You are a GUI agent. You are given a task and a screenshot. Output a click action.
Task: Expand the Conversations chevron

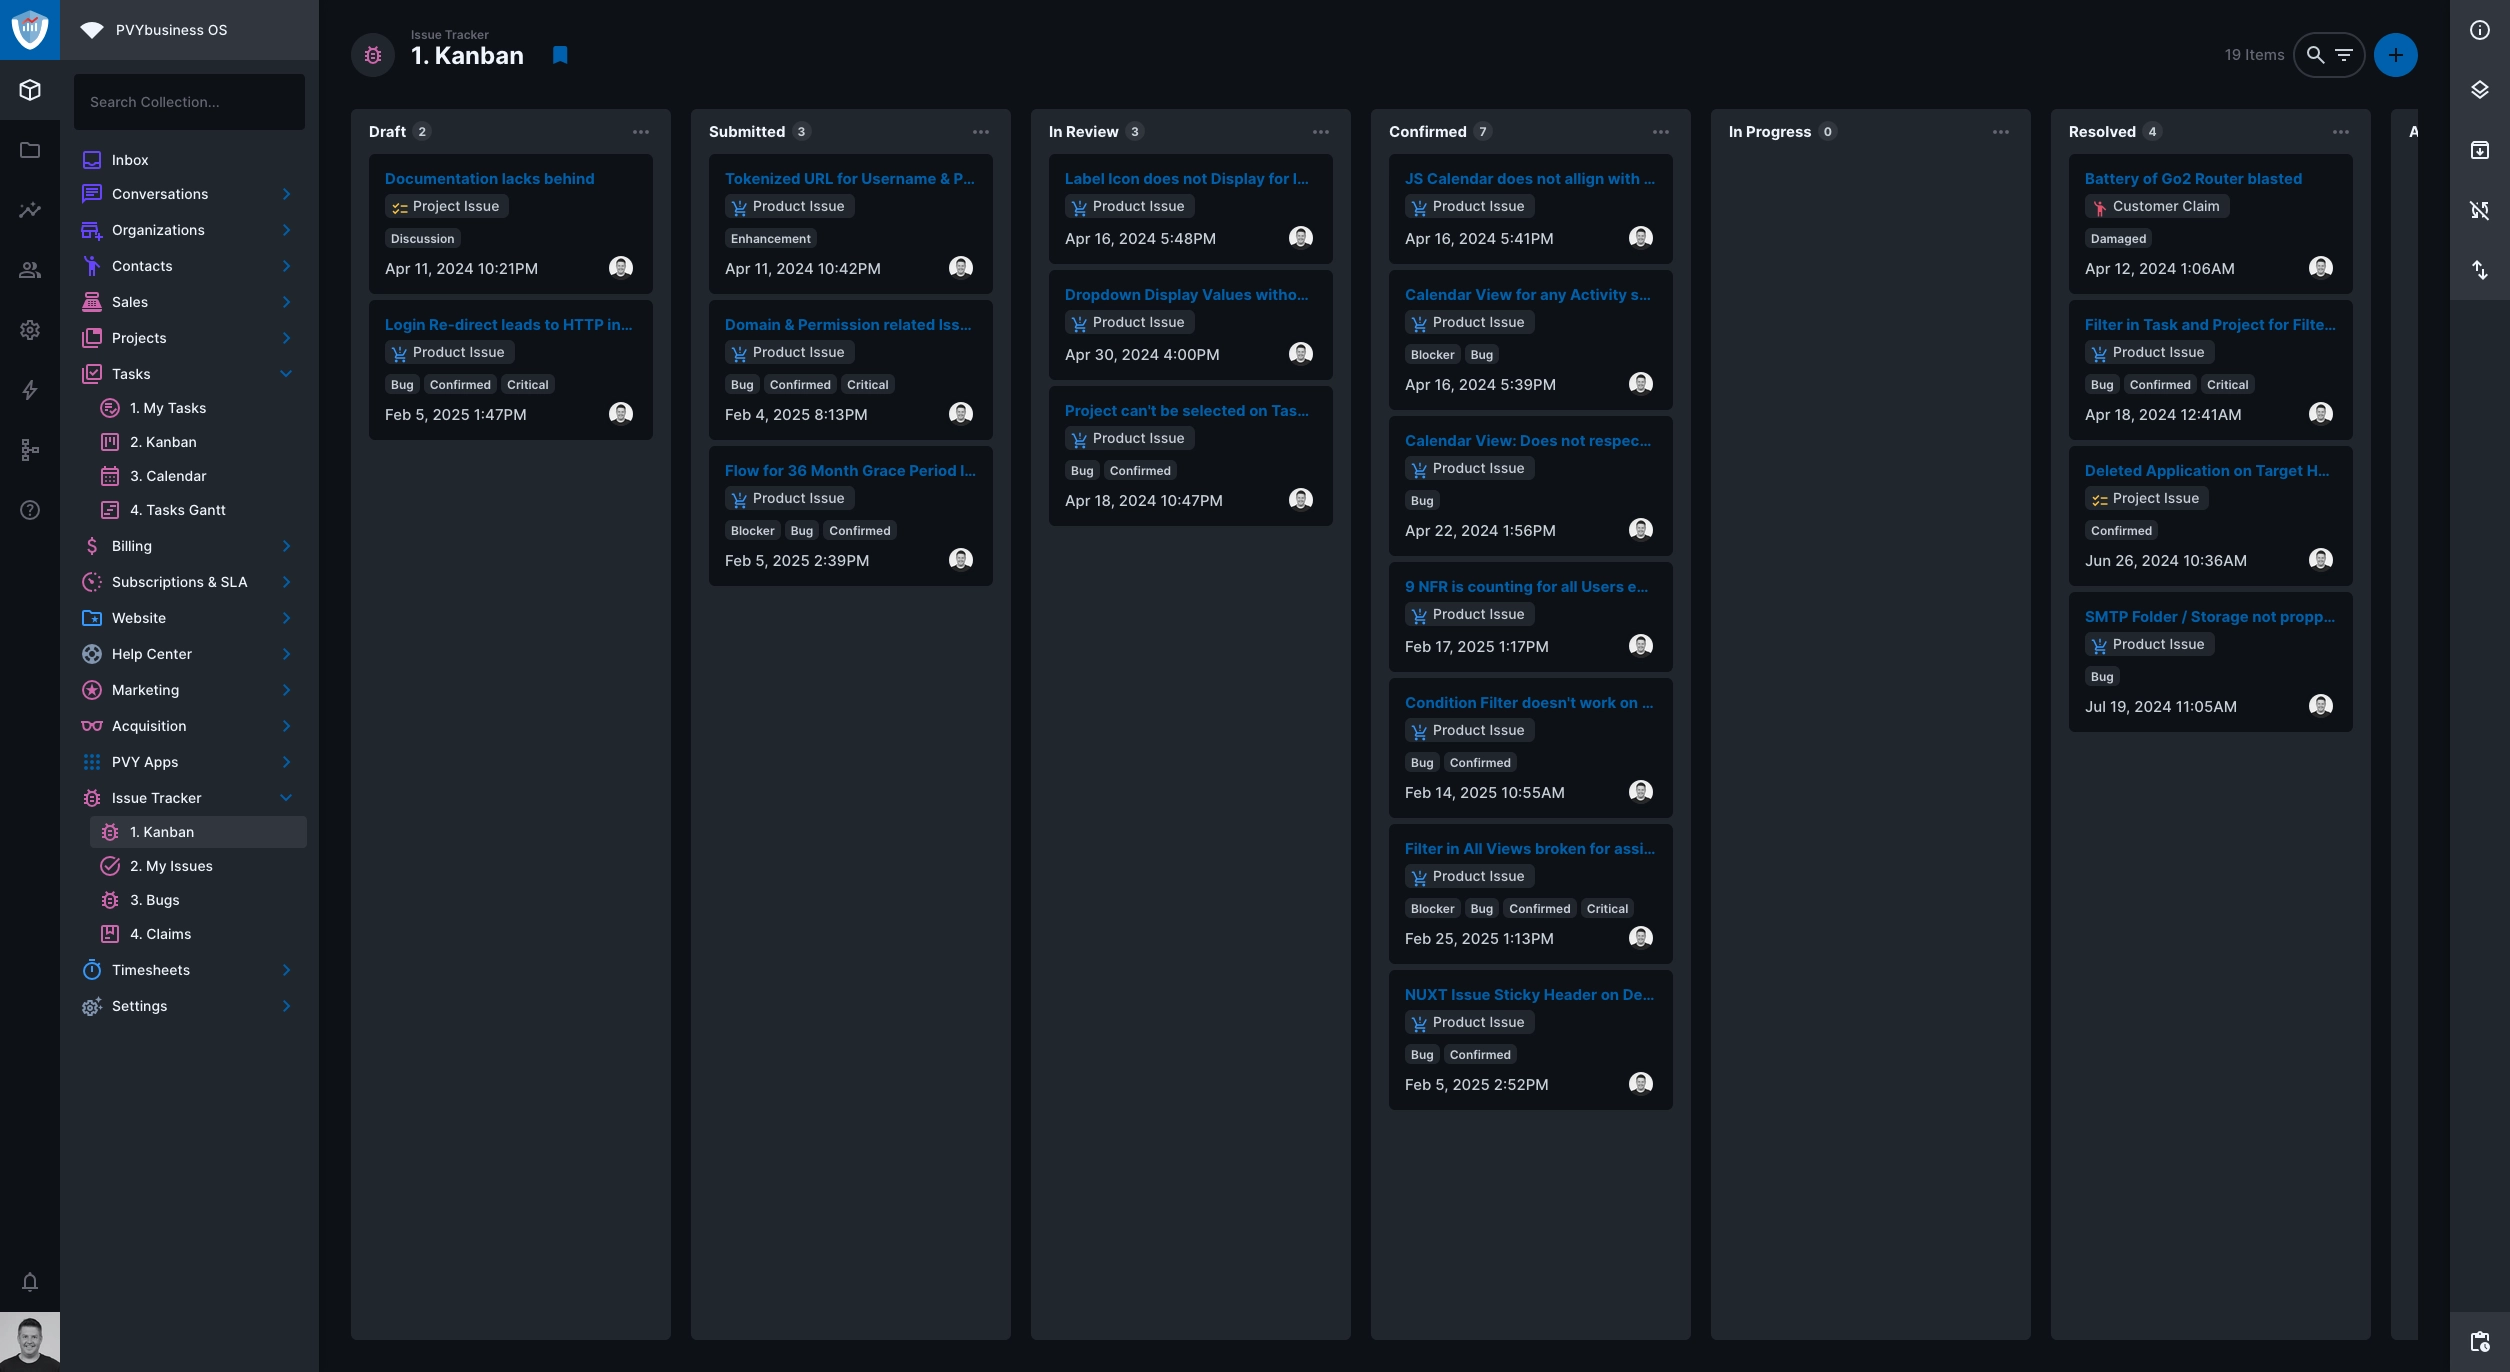(286, 194)
